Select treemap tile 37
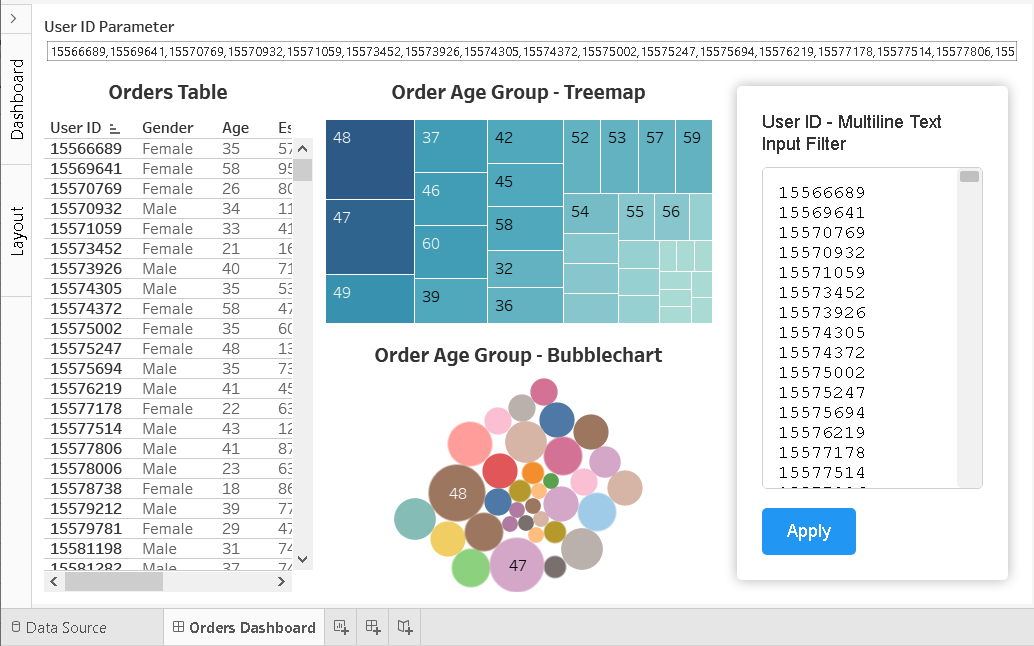This screenshot has width=1034, height=646. pos(451,146)
